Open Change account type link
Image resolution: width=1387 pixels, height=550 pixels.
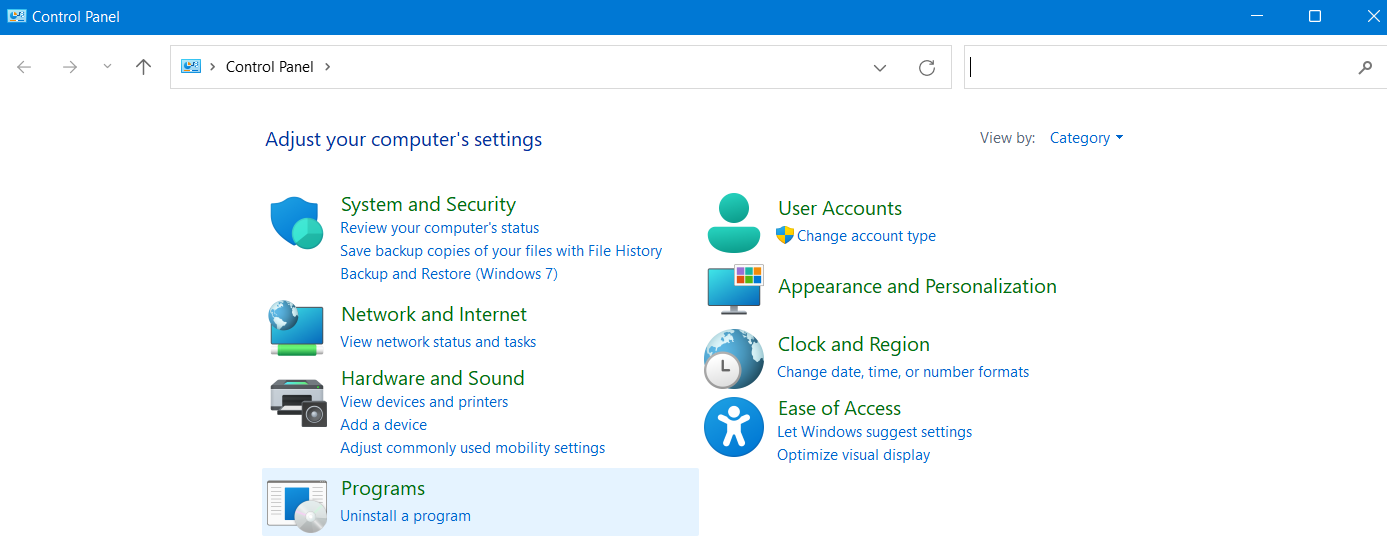(x=866, y=236)
